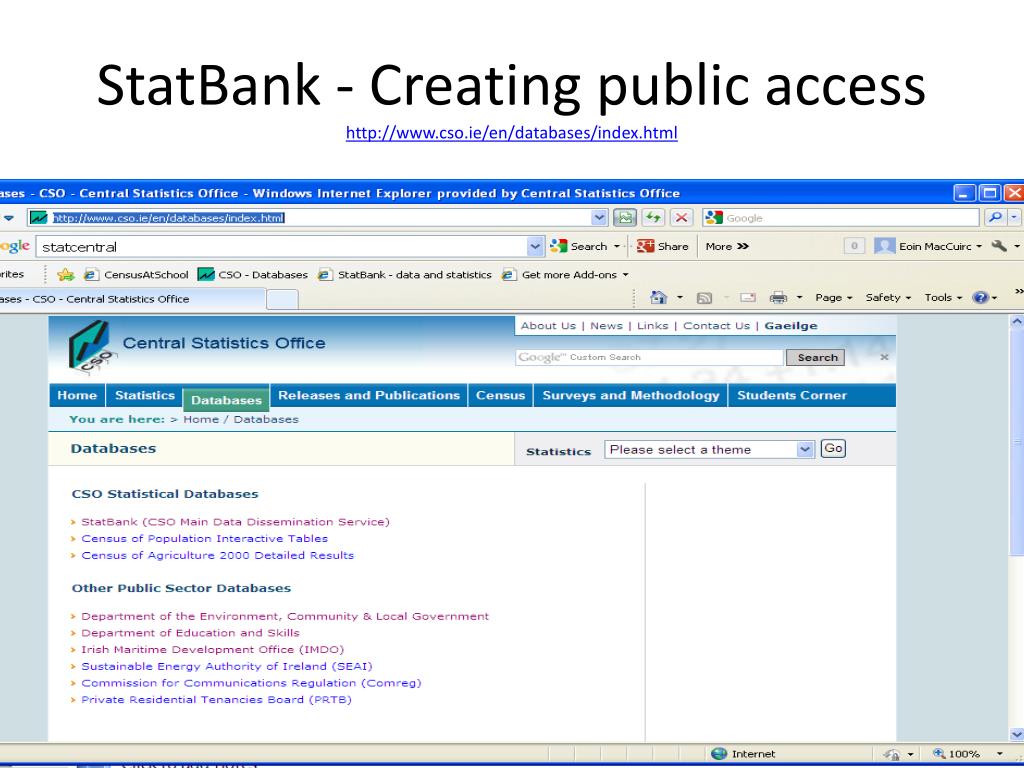Open the Surveys and Methodology tab
This screenshot has width=1024, height=768.
point(631,395)
